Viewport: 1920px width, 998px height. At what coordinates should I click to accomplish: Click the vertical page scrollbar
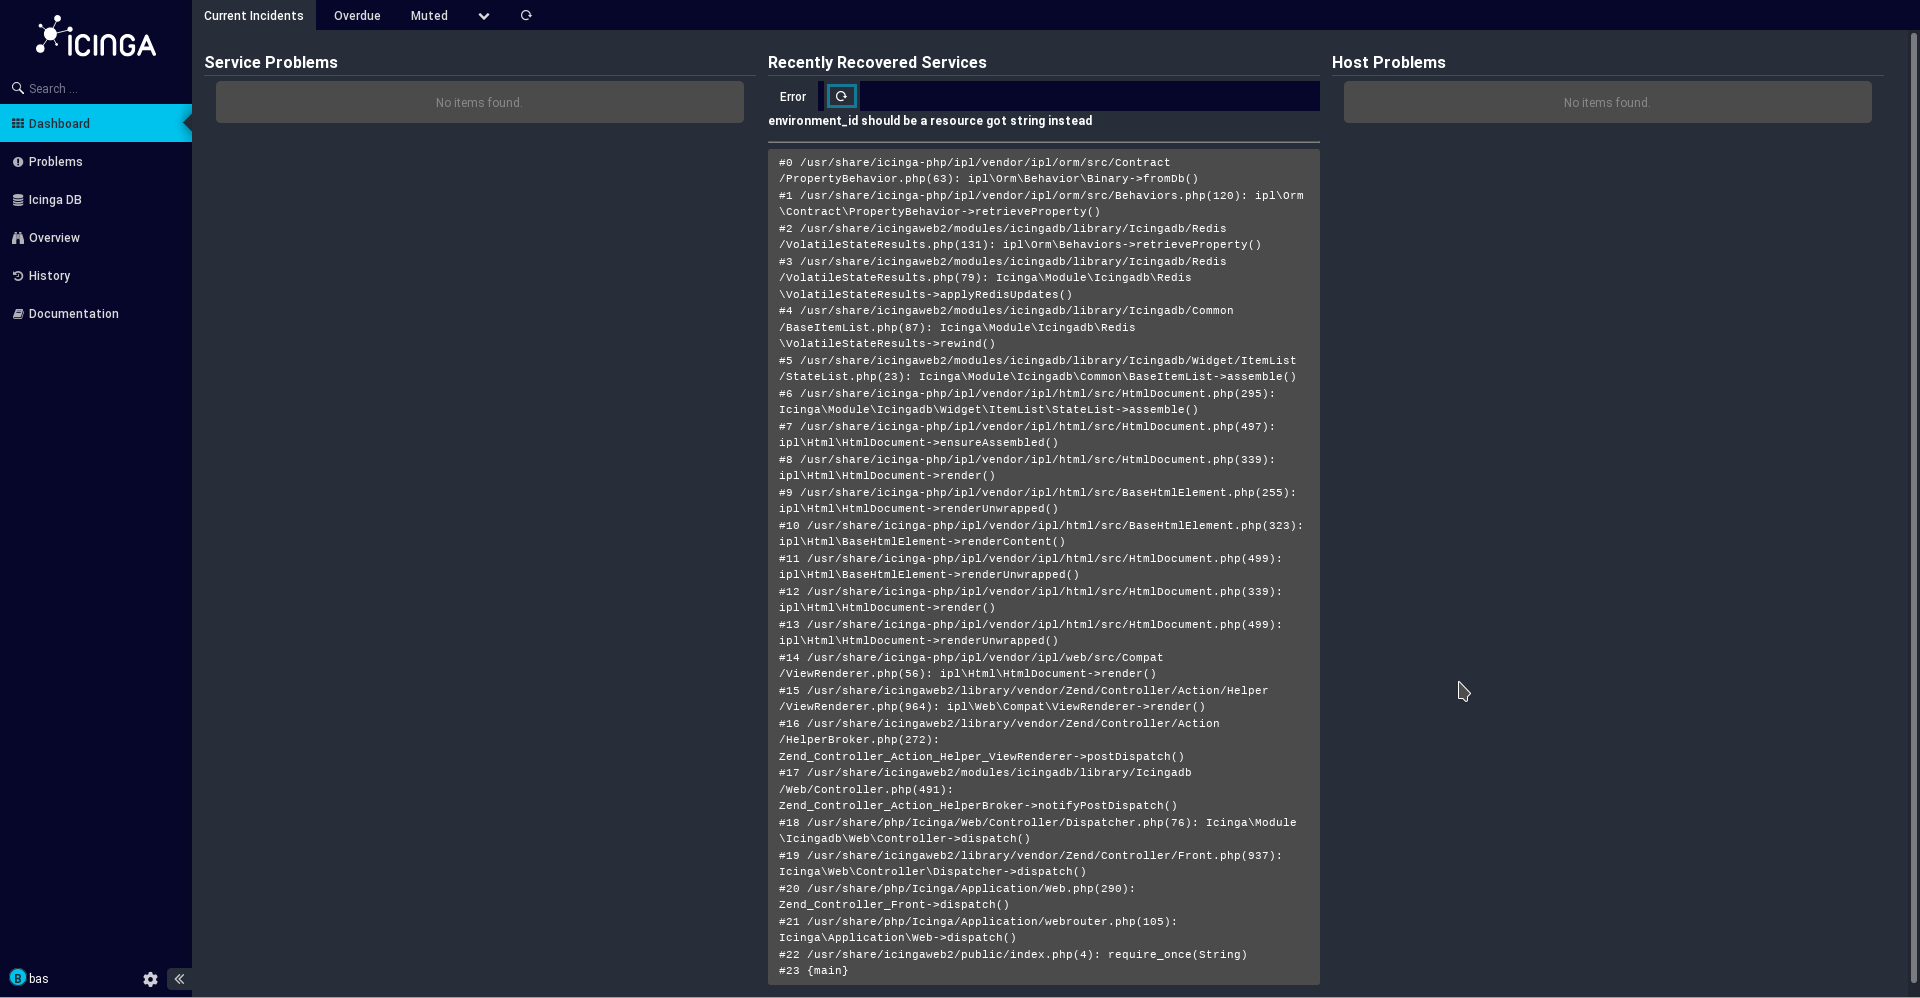pos(1914,510)
